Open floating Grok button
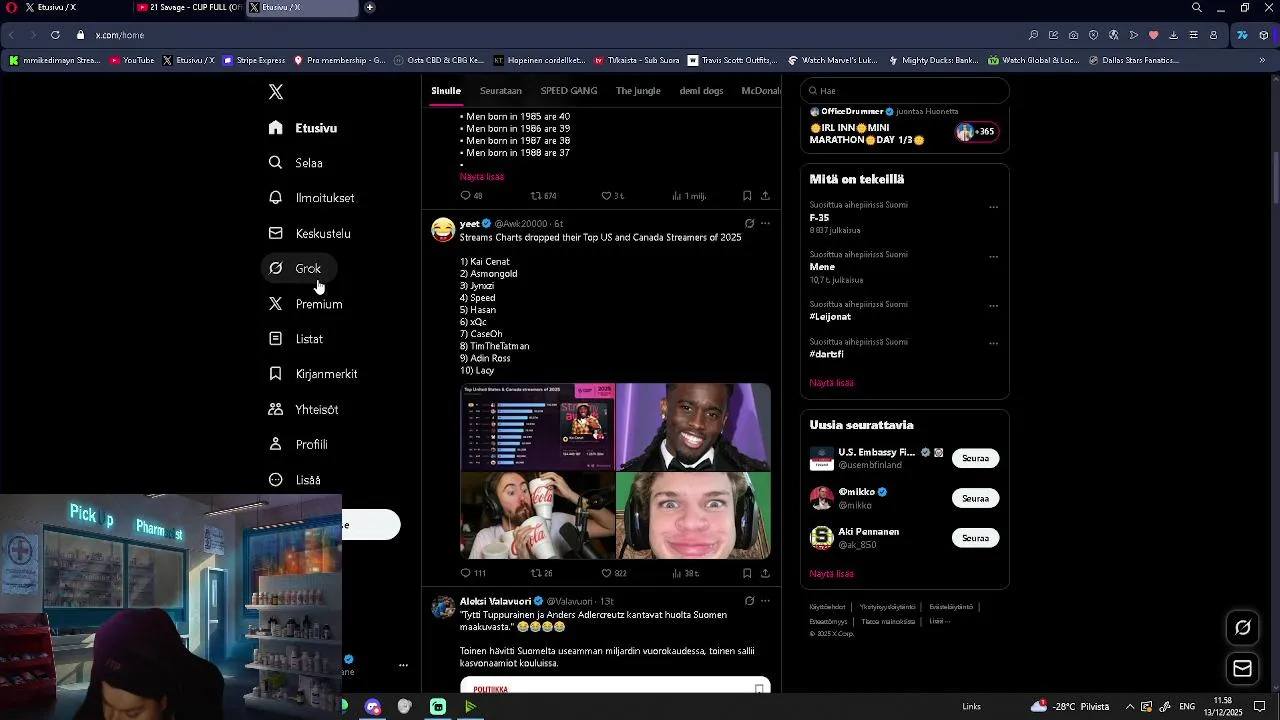Screen dimensions: 1280x720 click(1243, 628)
